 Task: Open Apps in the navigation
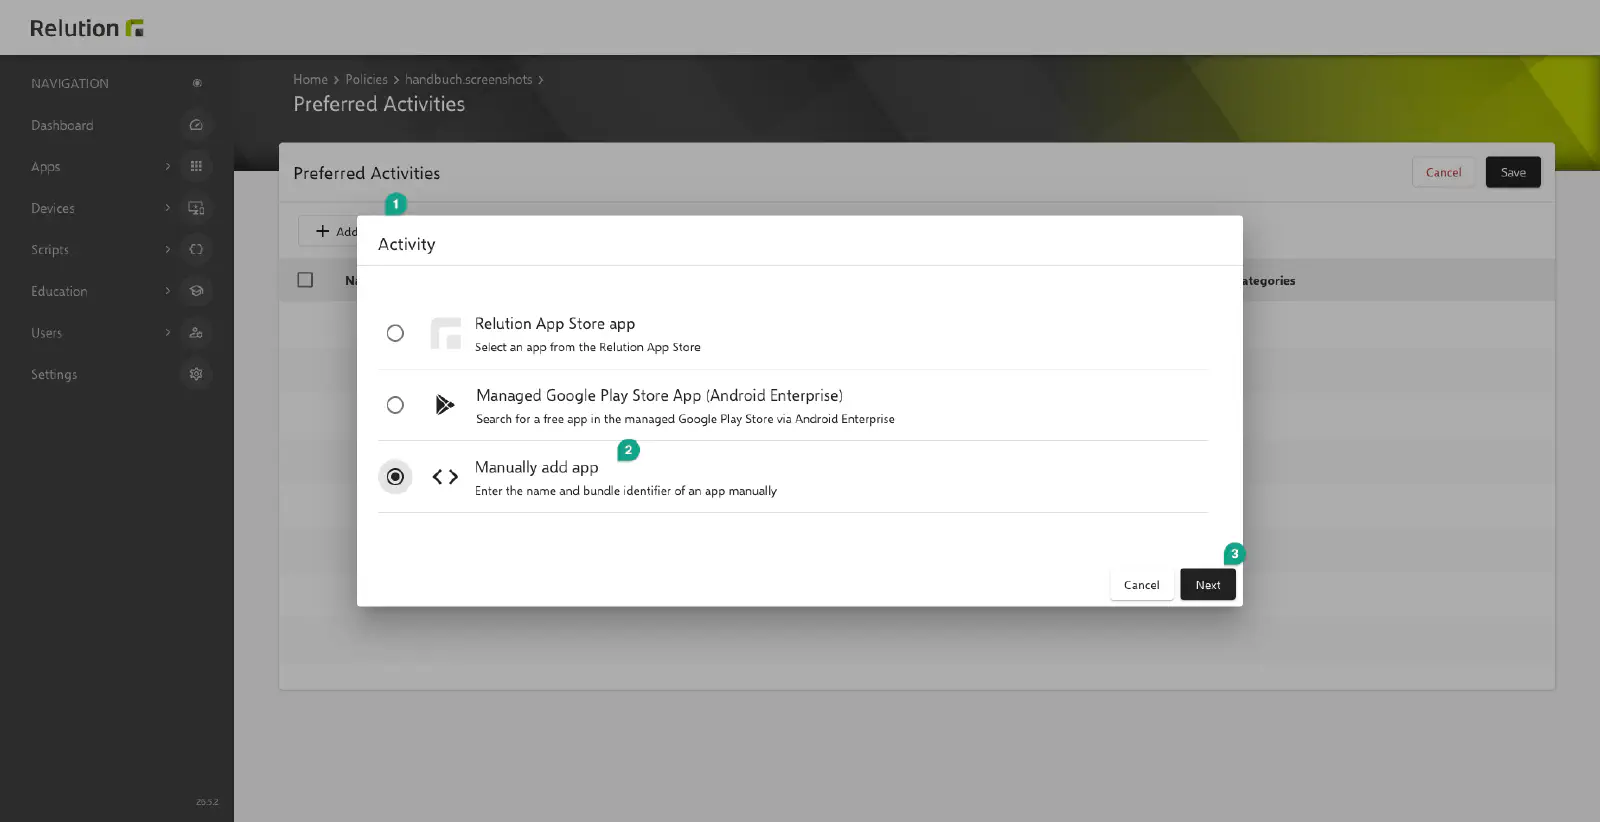(46, 167)
